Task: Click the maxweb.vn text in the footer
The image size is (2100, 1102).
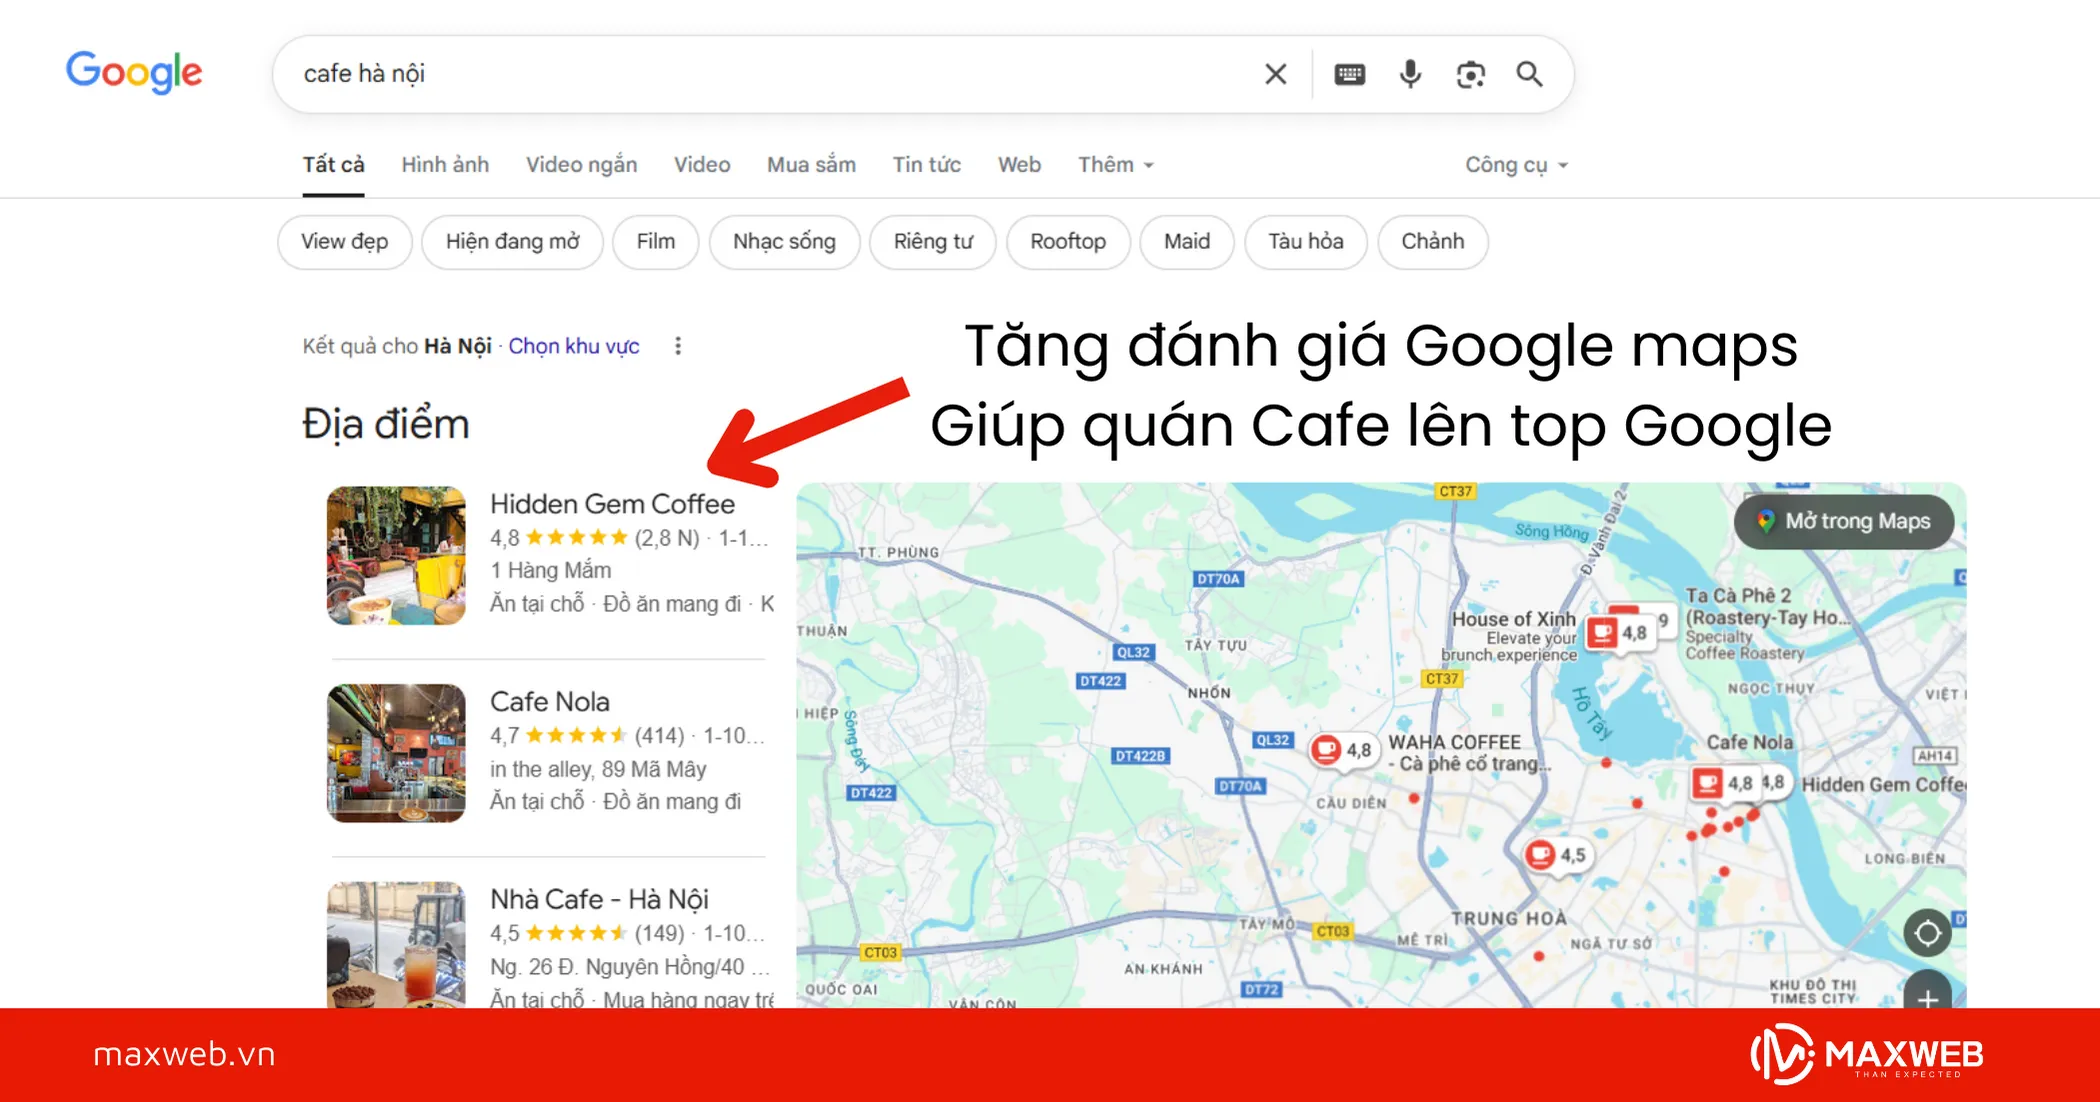Action: click(184, 1054)
